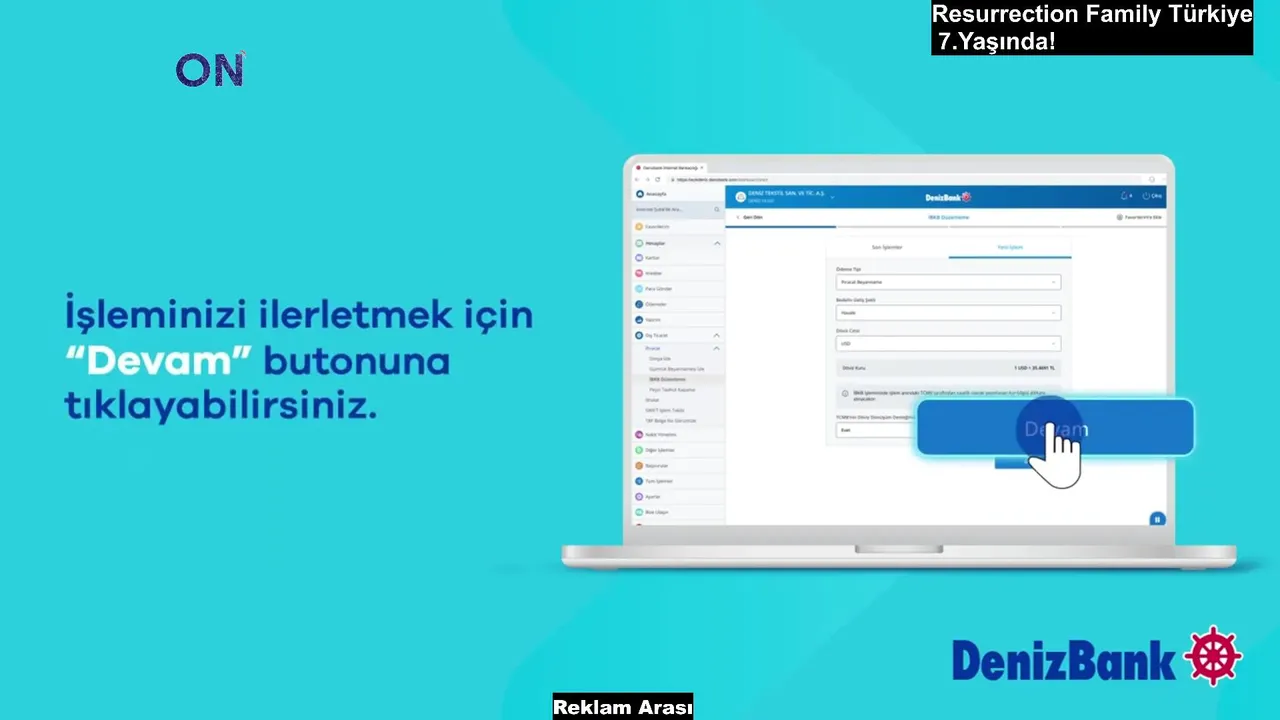Click the highlighted Devam button
This screenshot has height=720, width=1280.
1055,429
